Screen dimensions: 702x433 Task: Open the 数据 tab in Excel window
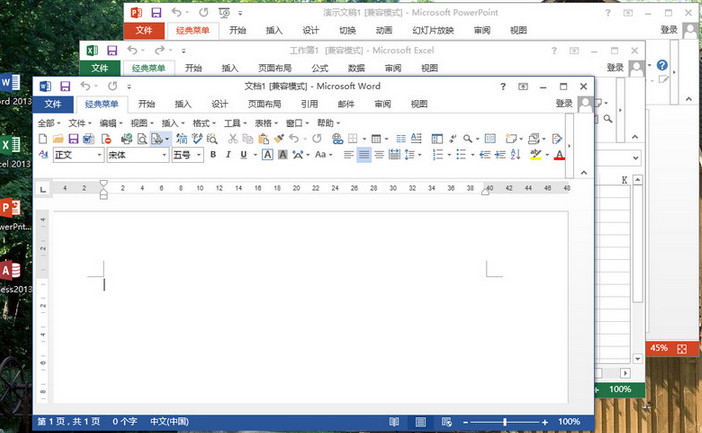point(356,68)
